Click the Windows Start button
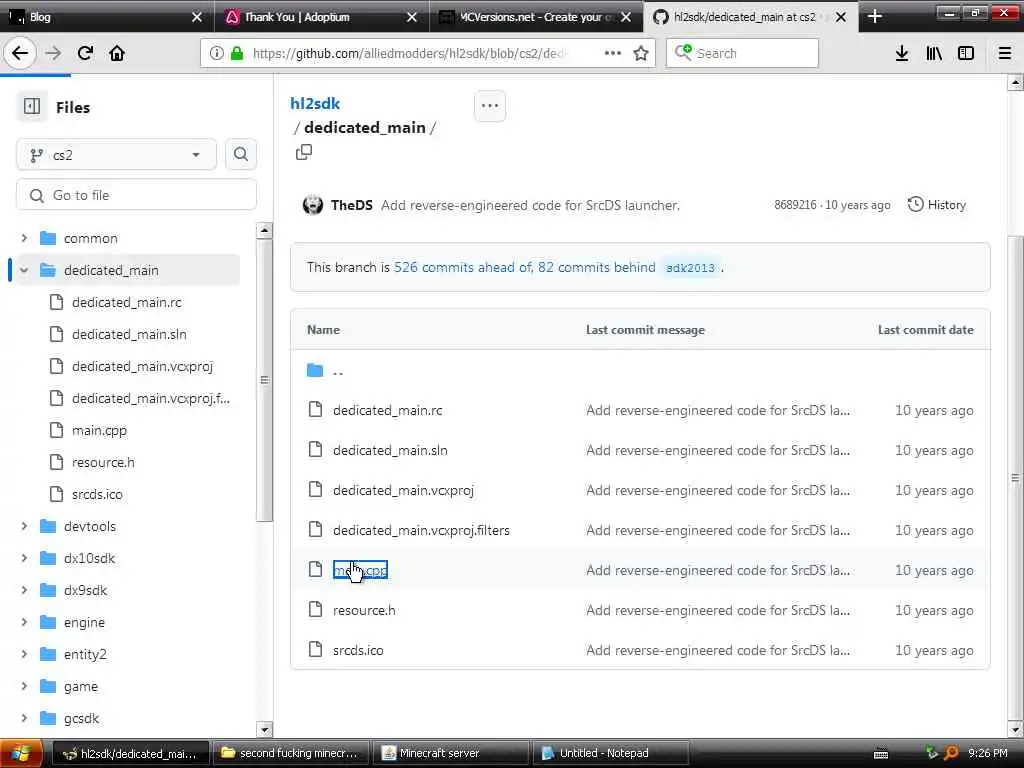This screenshot has width=1024, height=768. click(21, 753)
